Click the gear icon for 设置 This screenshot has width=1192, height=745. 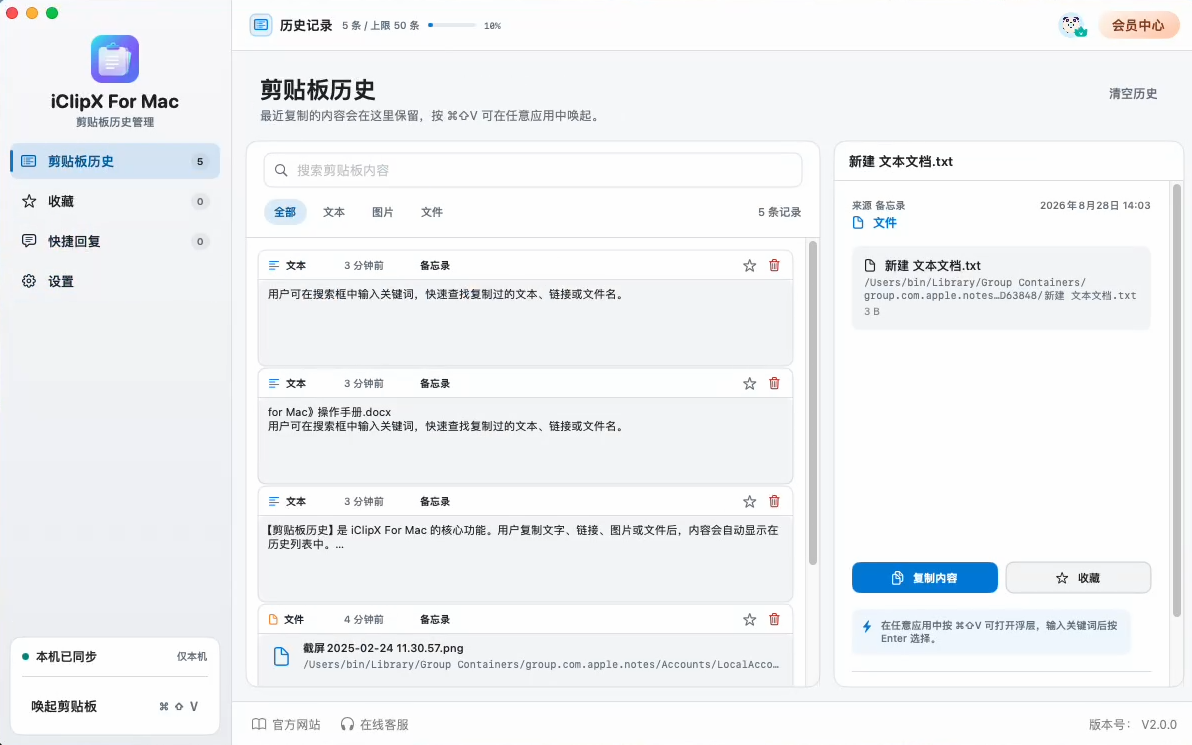[29, 281]
